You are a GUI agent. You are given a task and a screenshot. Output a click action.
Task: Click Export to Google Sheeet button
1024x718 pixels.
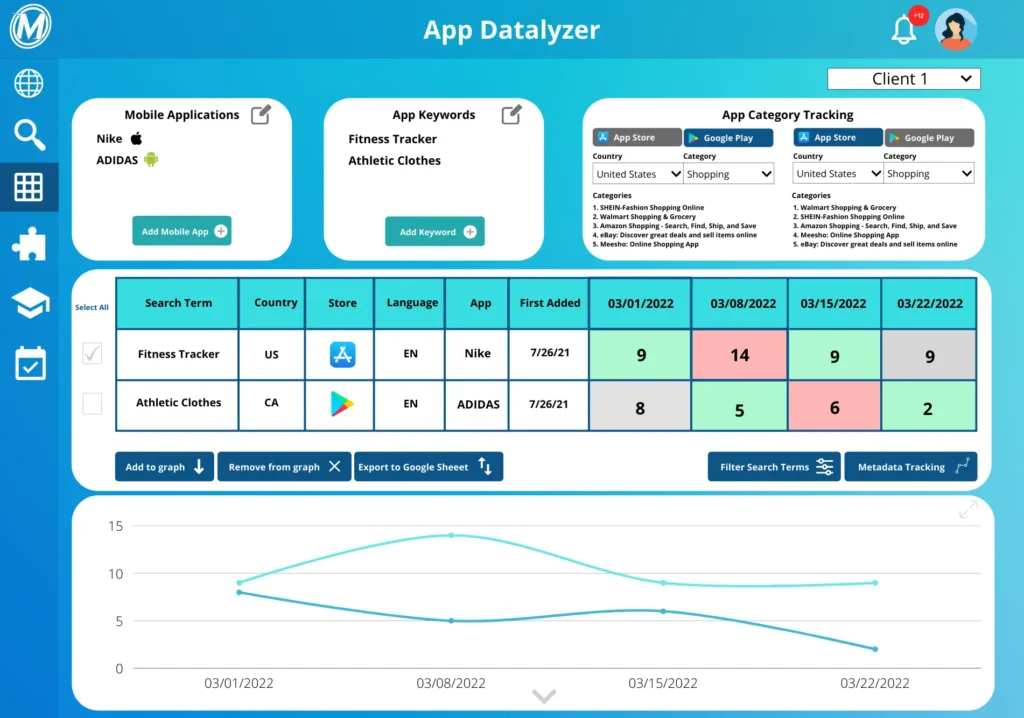pyautogui.click(x=428, y=466)
